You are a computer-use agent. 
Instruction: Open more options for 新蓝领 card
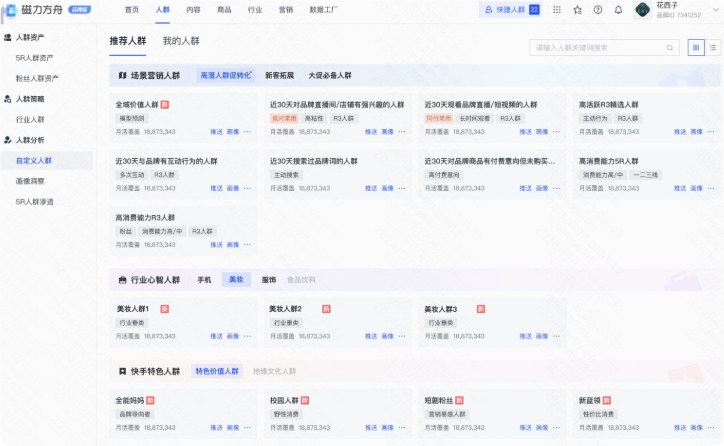(x=711, y=428)
